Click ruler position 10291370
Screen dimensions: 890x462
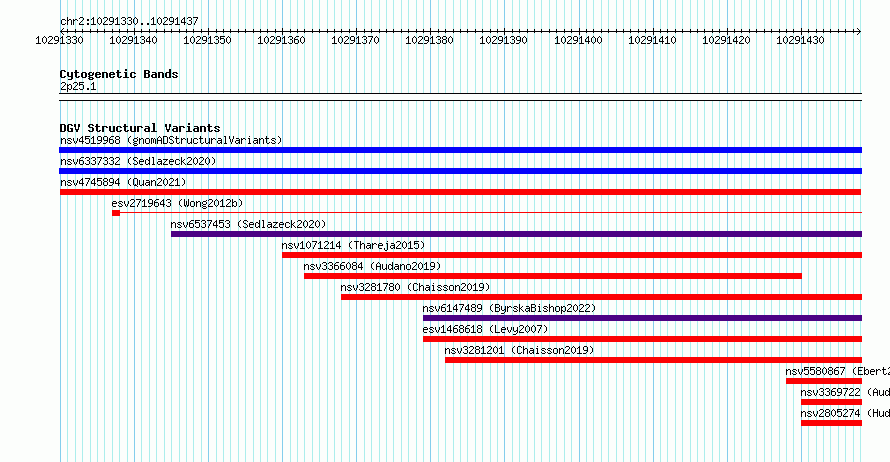(x=355, y=40)
